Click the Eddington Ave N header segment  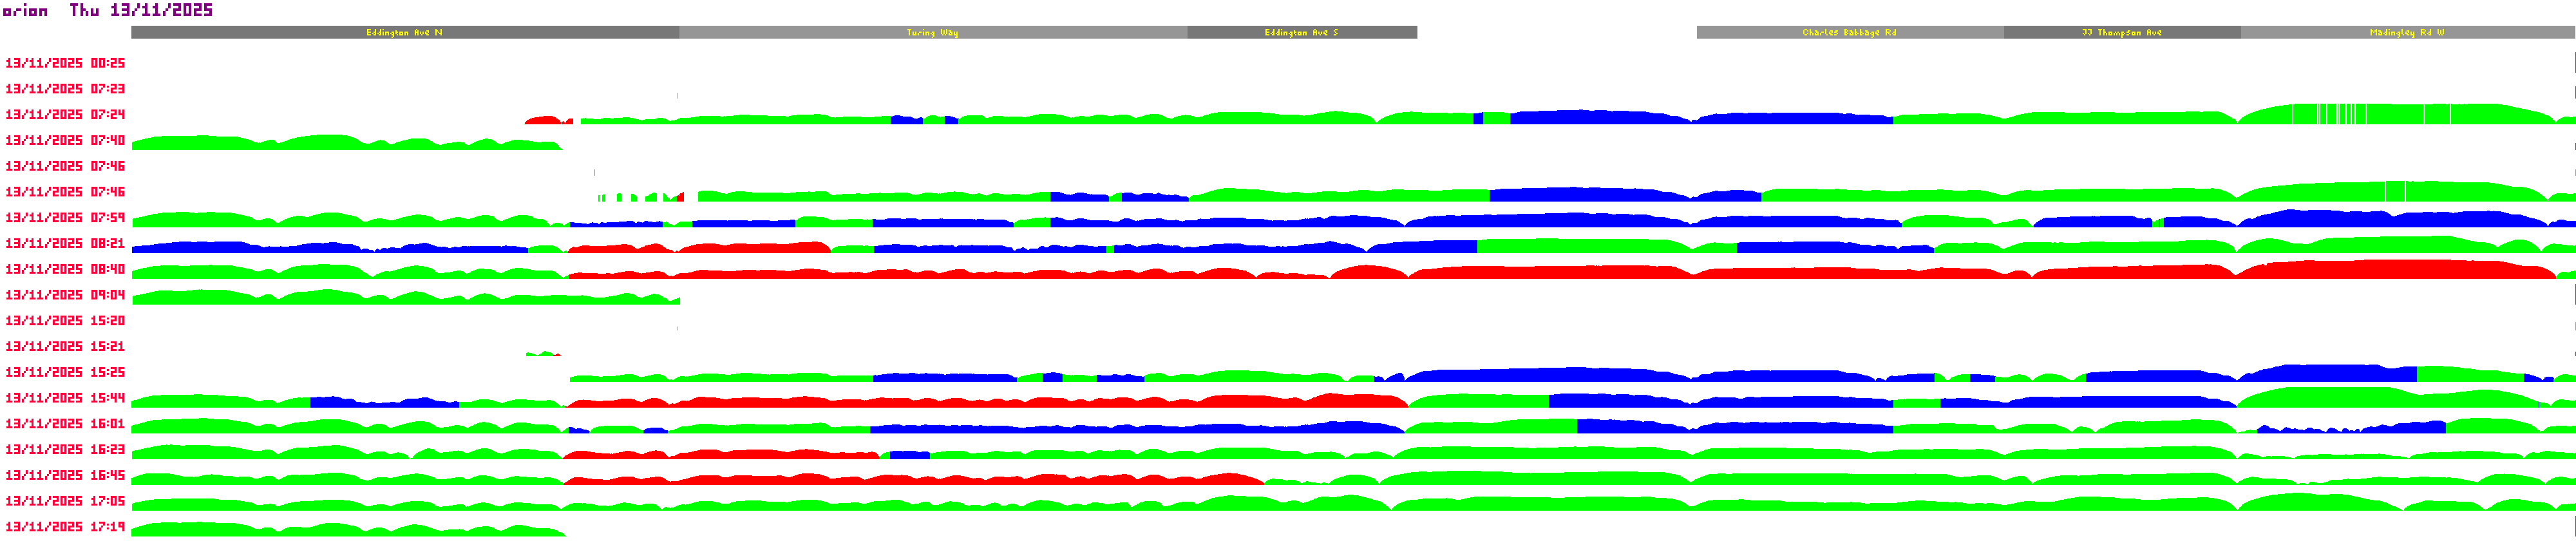[404, 33]
